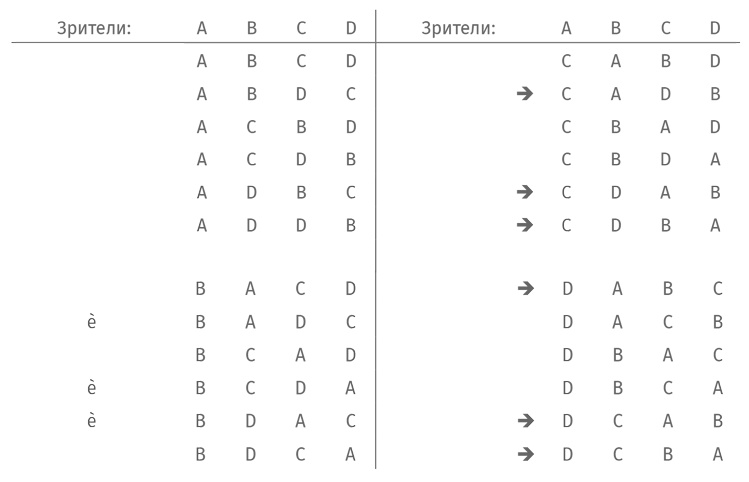Click first letter of left row A D D B
The image size is (749, 482).
point(202,226)
